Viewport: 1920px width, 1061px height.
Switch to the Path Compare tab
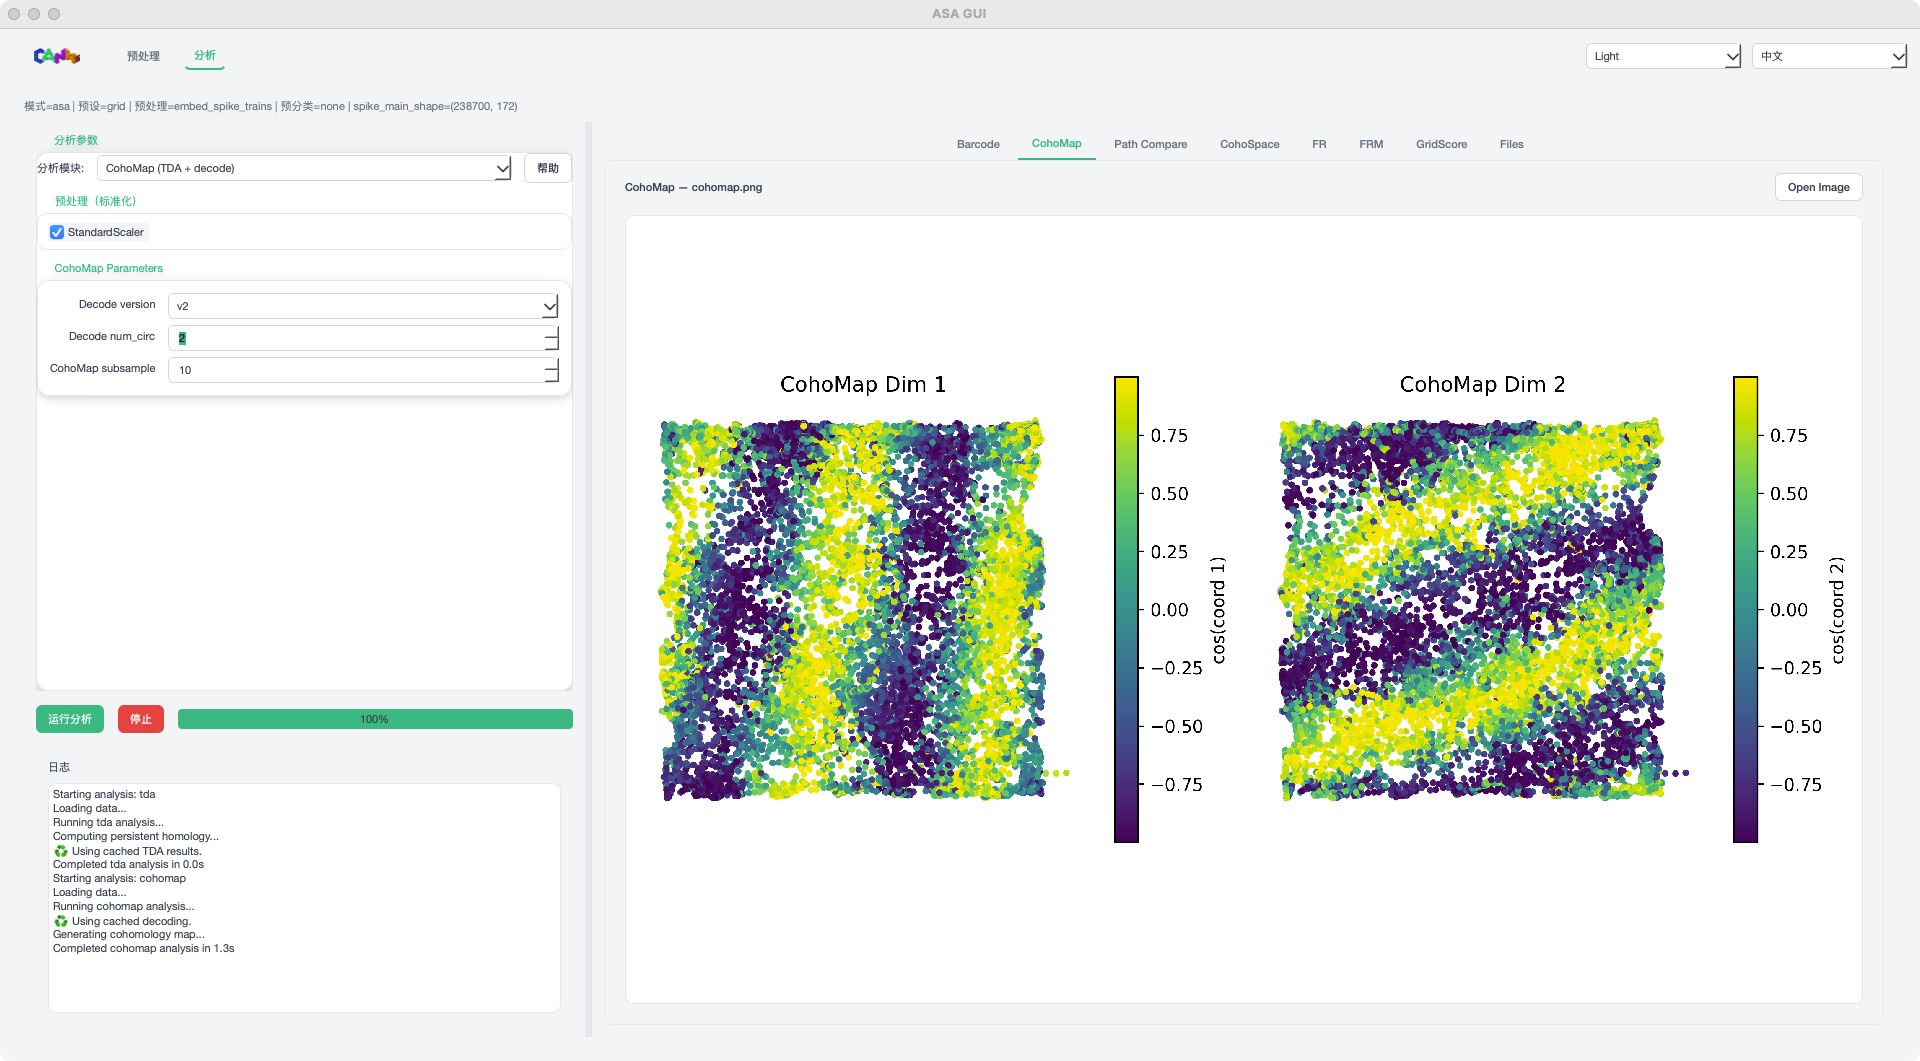[x=1150, y=144]
